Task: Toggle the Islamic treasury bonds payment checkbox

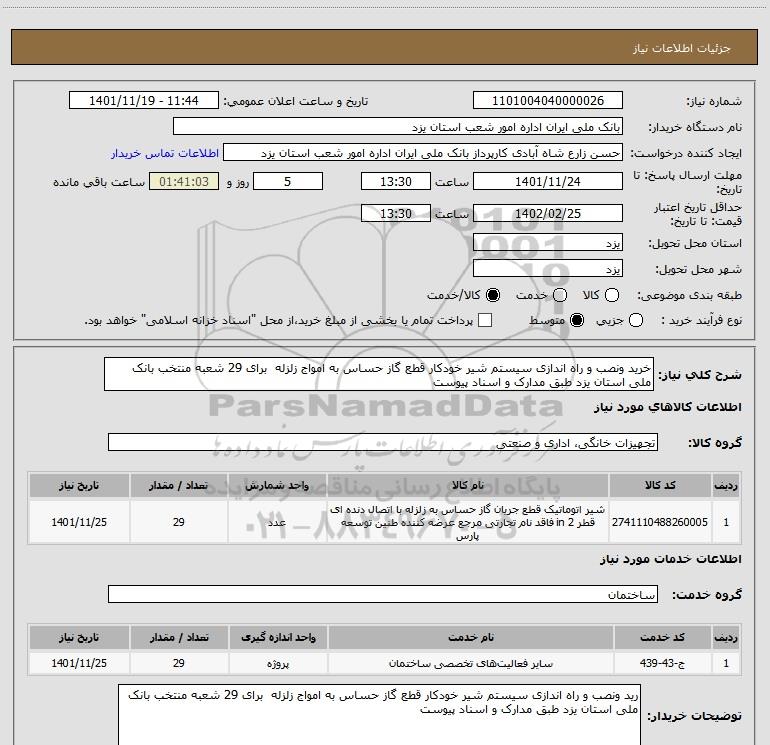Action: pos(485,320)
